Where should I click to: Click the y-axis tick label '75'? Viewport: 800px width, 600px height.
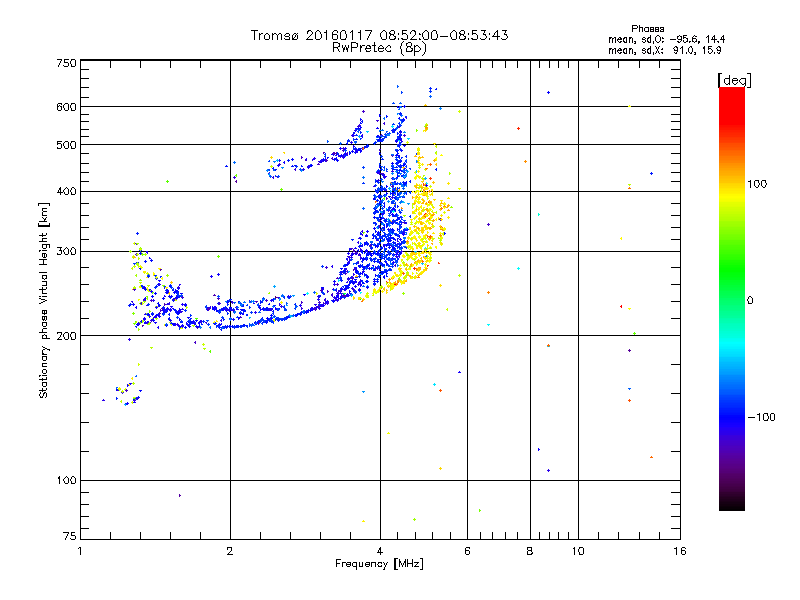pyautogui.click(x=70, y=536)
